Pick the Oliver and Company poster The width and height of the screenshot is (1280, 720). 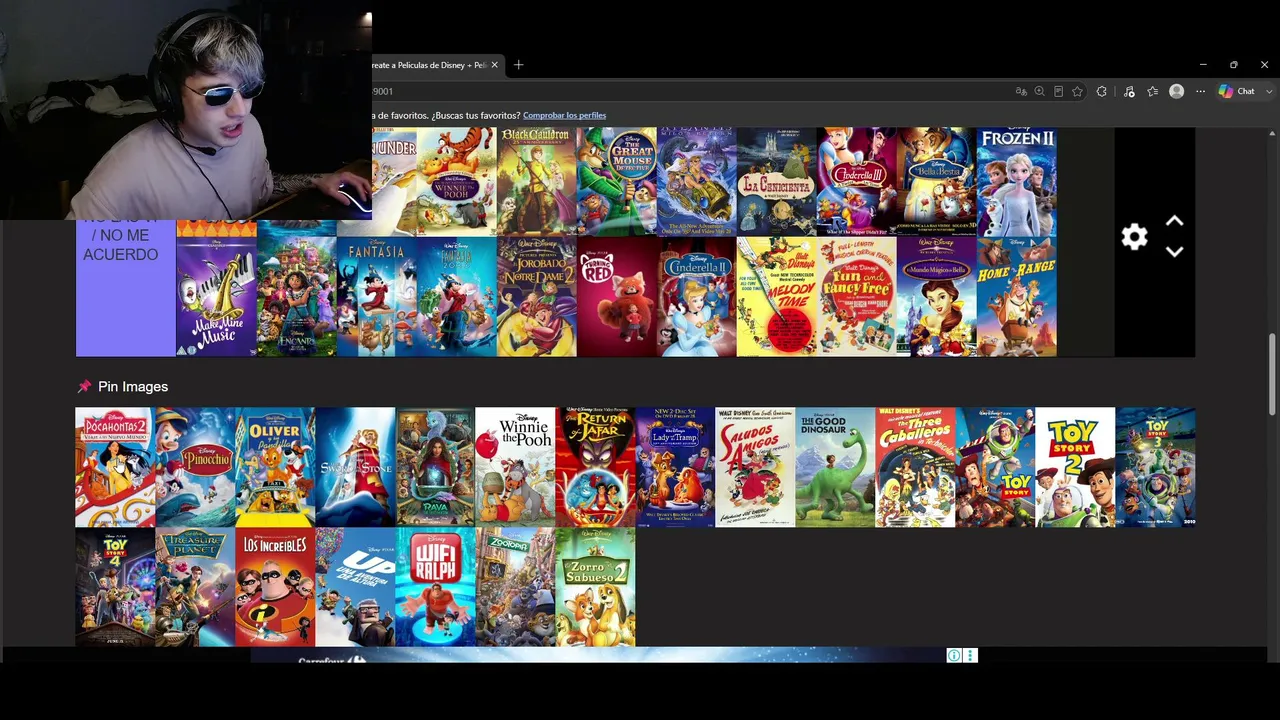(x=275, y=467)
